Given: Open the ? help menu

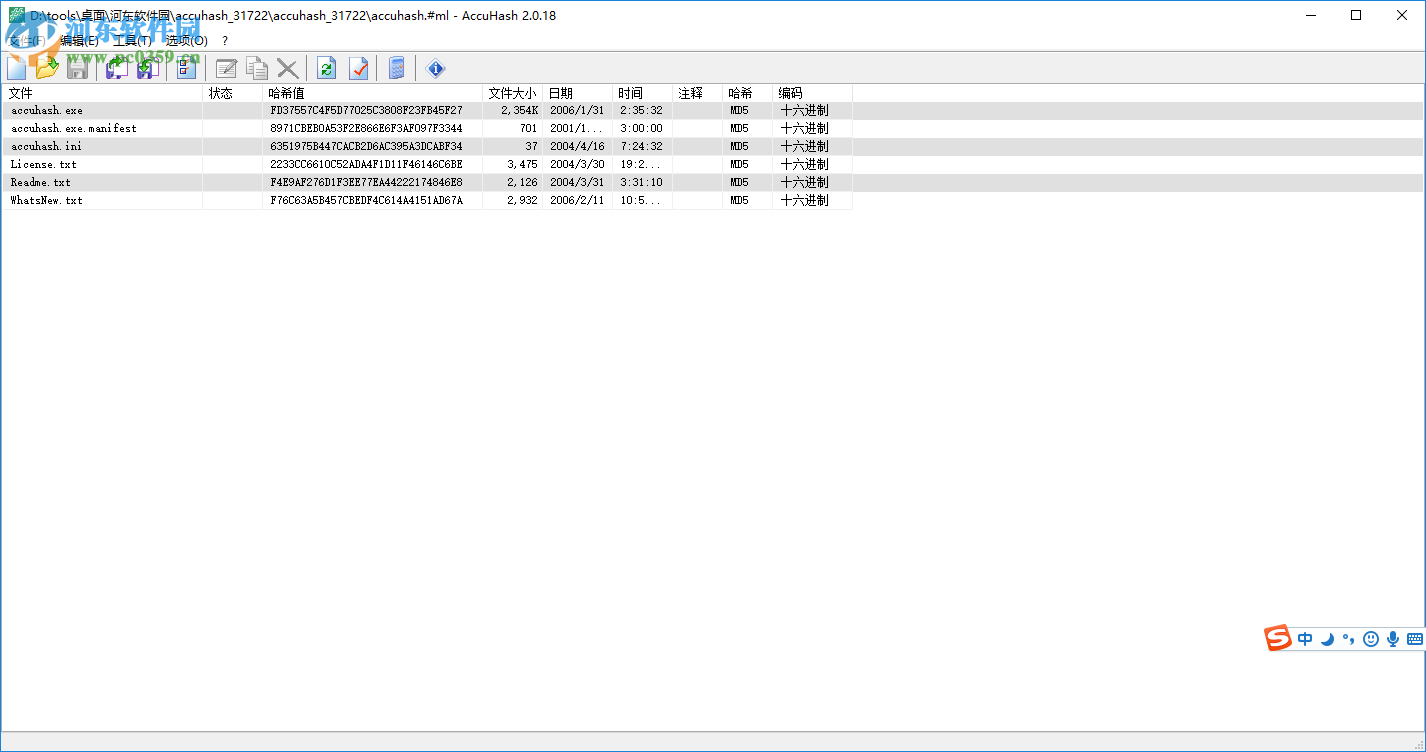Looking at the screenshot, I should [x=225, y=41].
